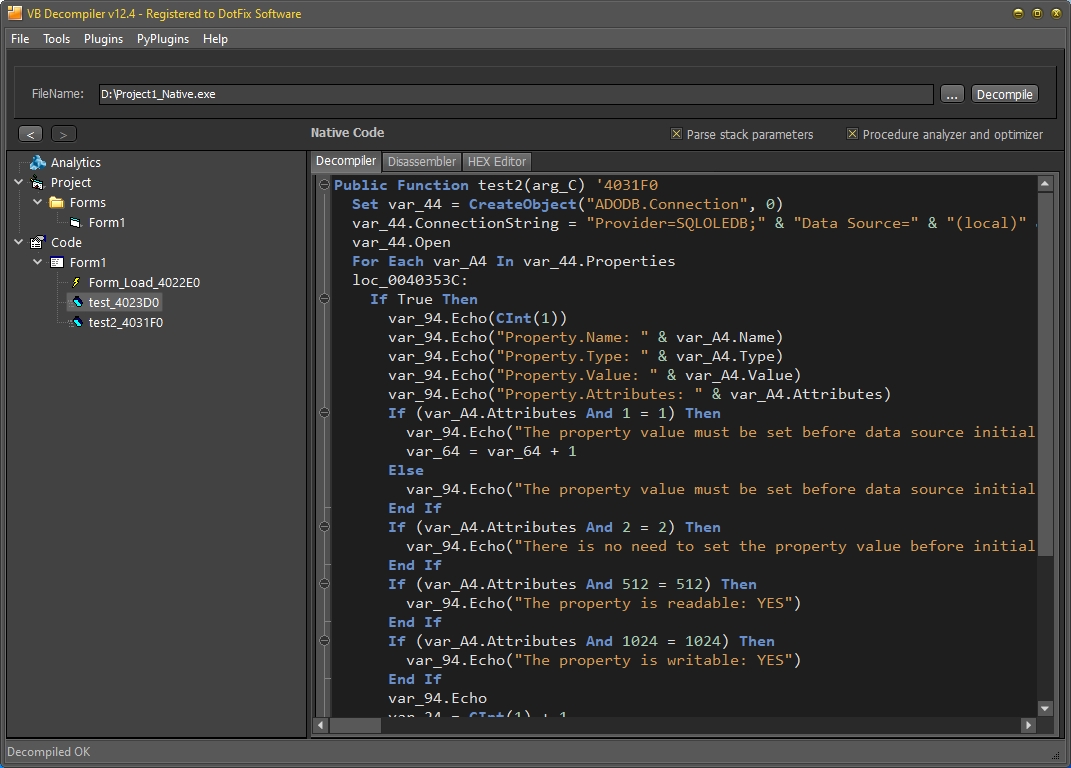Select test2_4031F0 in the tree

(x=126, y=323)
